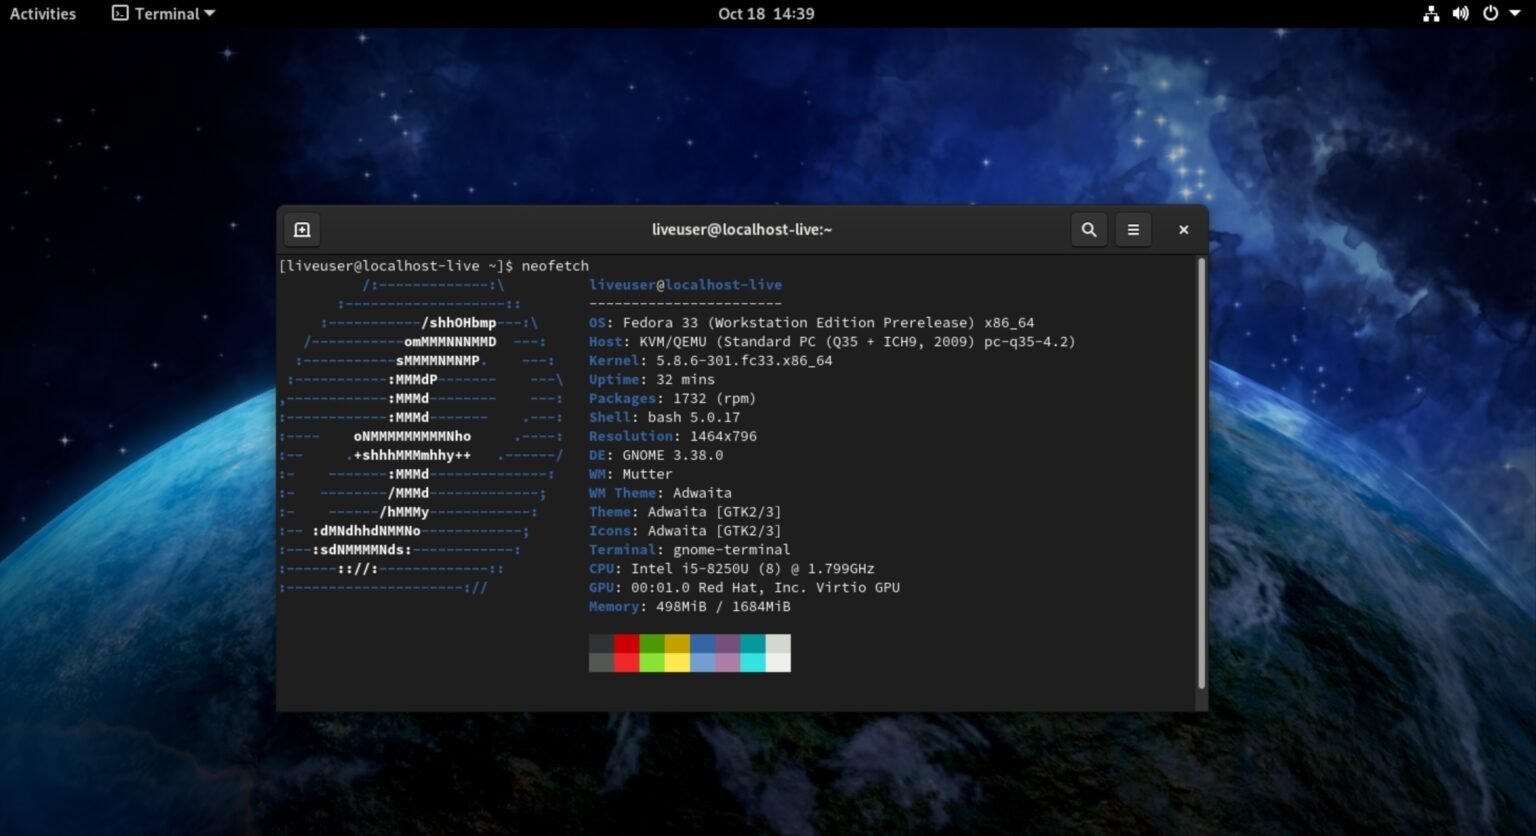
Task: Click the bright yellow swatch in the bottom row
Action: point(677,662)
